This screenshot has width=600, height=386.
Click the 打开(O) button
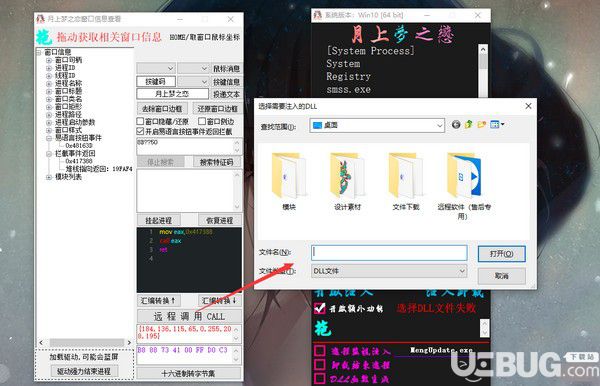(x=501, y=254)
